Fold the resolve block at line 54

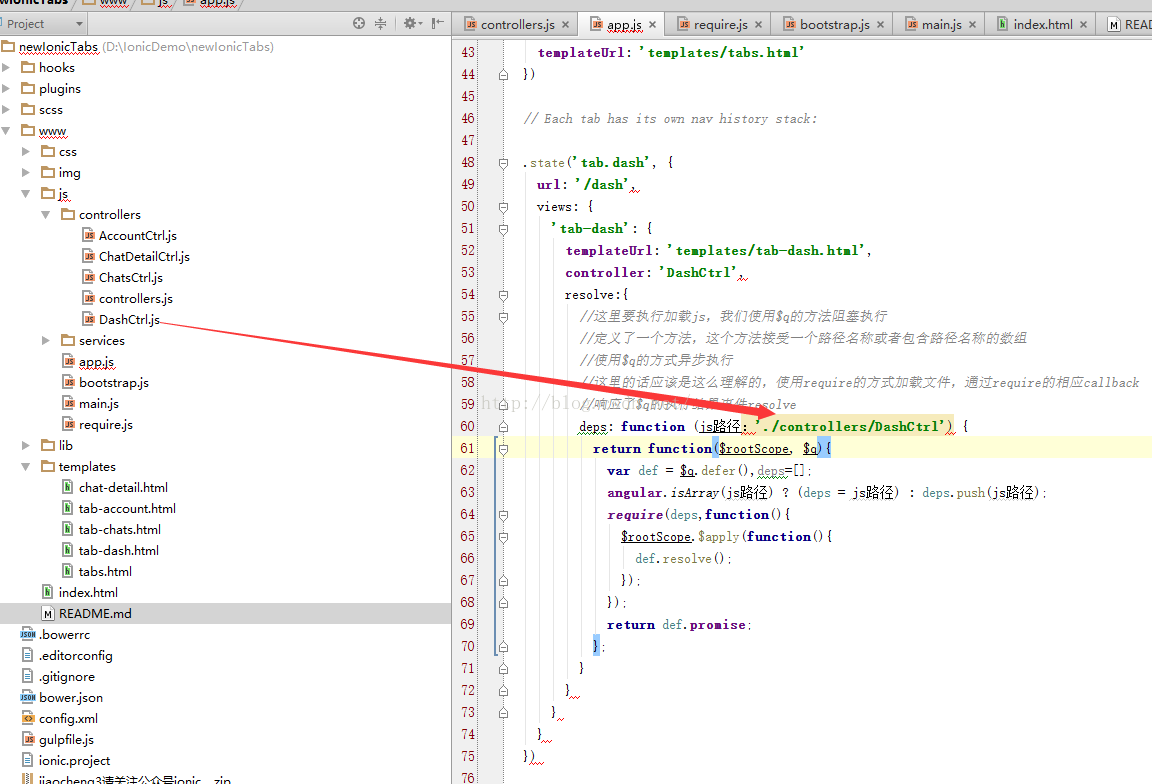(x=503, y=295)
